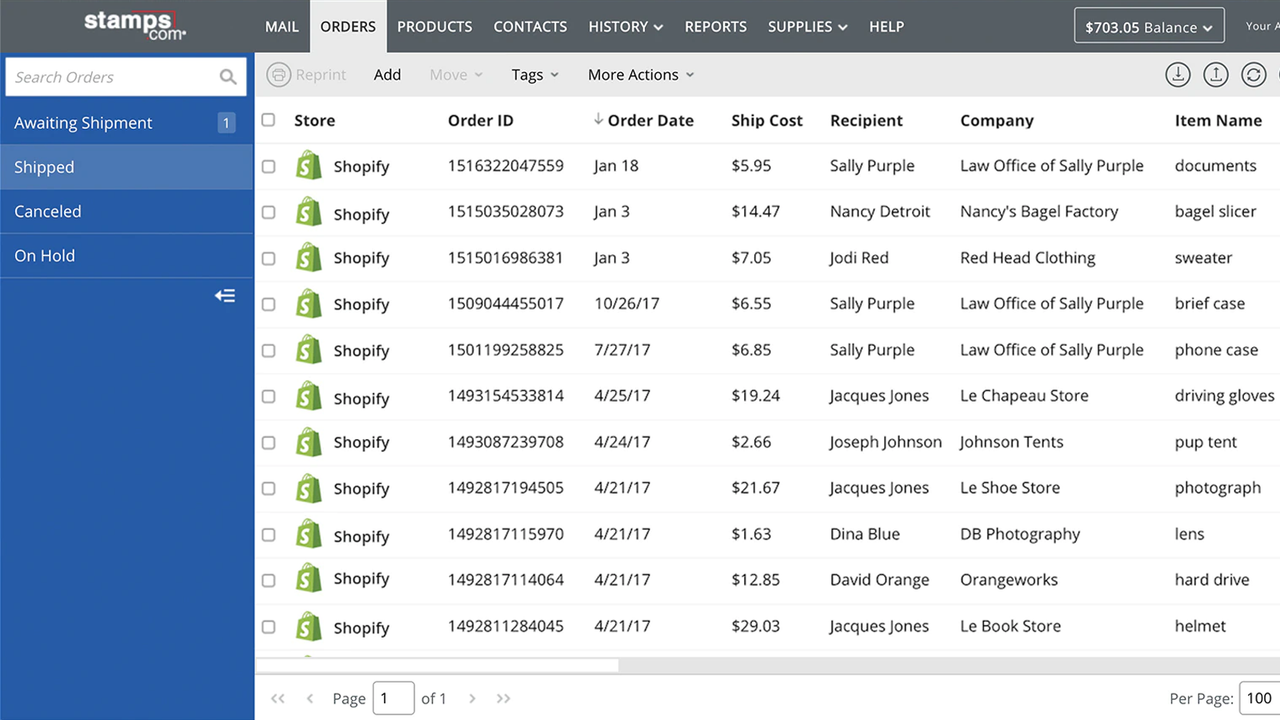Switch to the MAIL tab

tap(282, 27)
